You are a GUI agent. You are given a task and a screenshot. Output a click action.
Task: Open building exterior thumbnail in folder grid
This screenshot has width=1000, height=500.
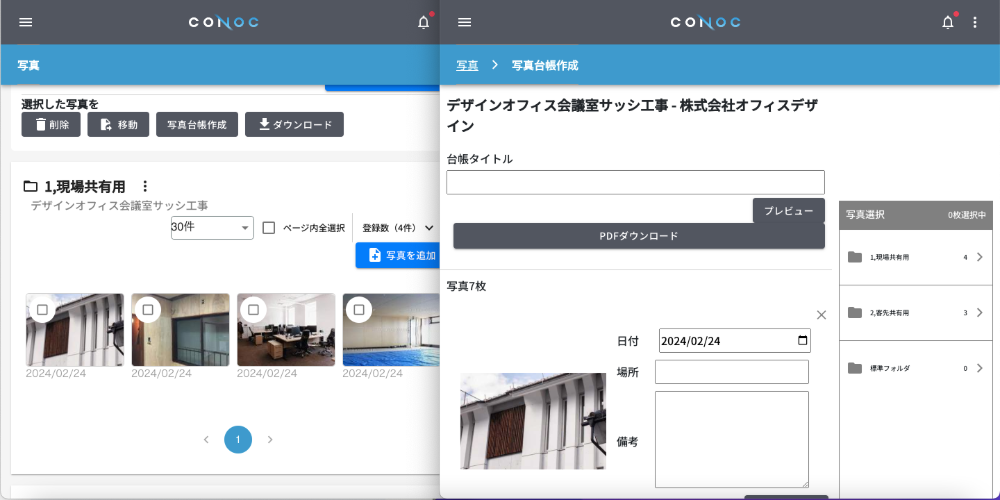[x=75, y=330]
